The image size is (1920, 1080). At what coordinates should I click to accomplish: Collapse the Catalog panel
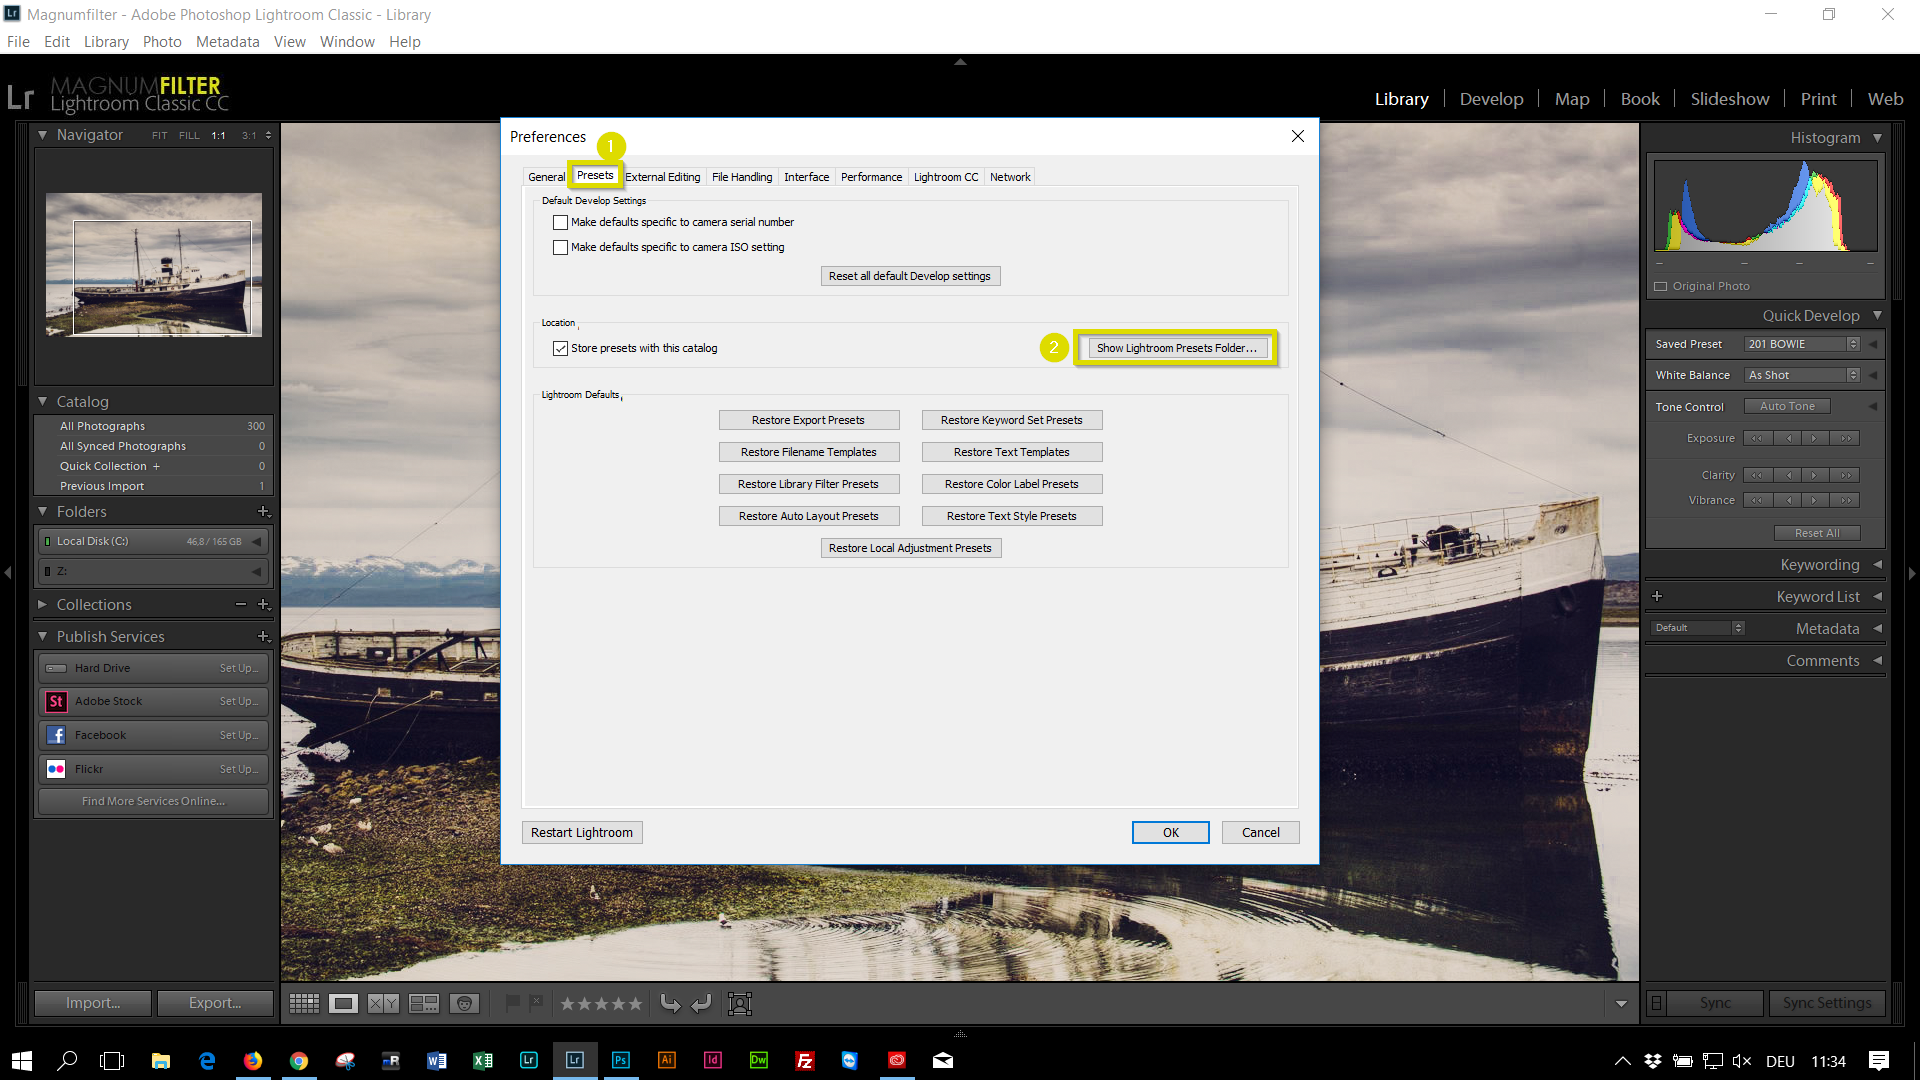(x=42, y=401)
